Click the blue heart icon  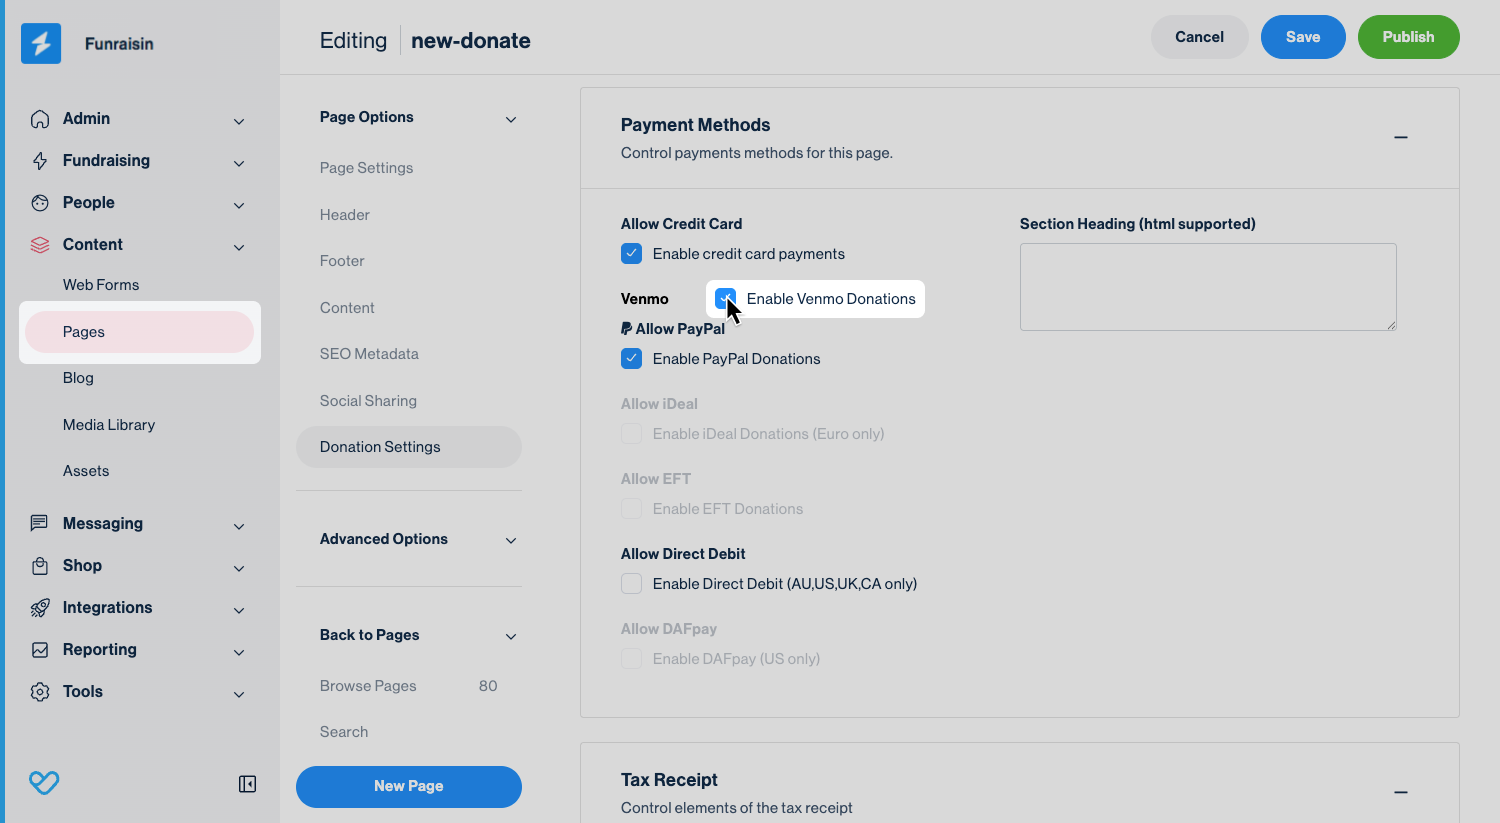click(44, 782)
